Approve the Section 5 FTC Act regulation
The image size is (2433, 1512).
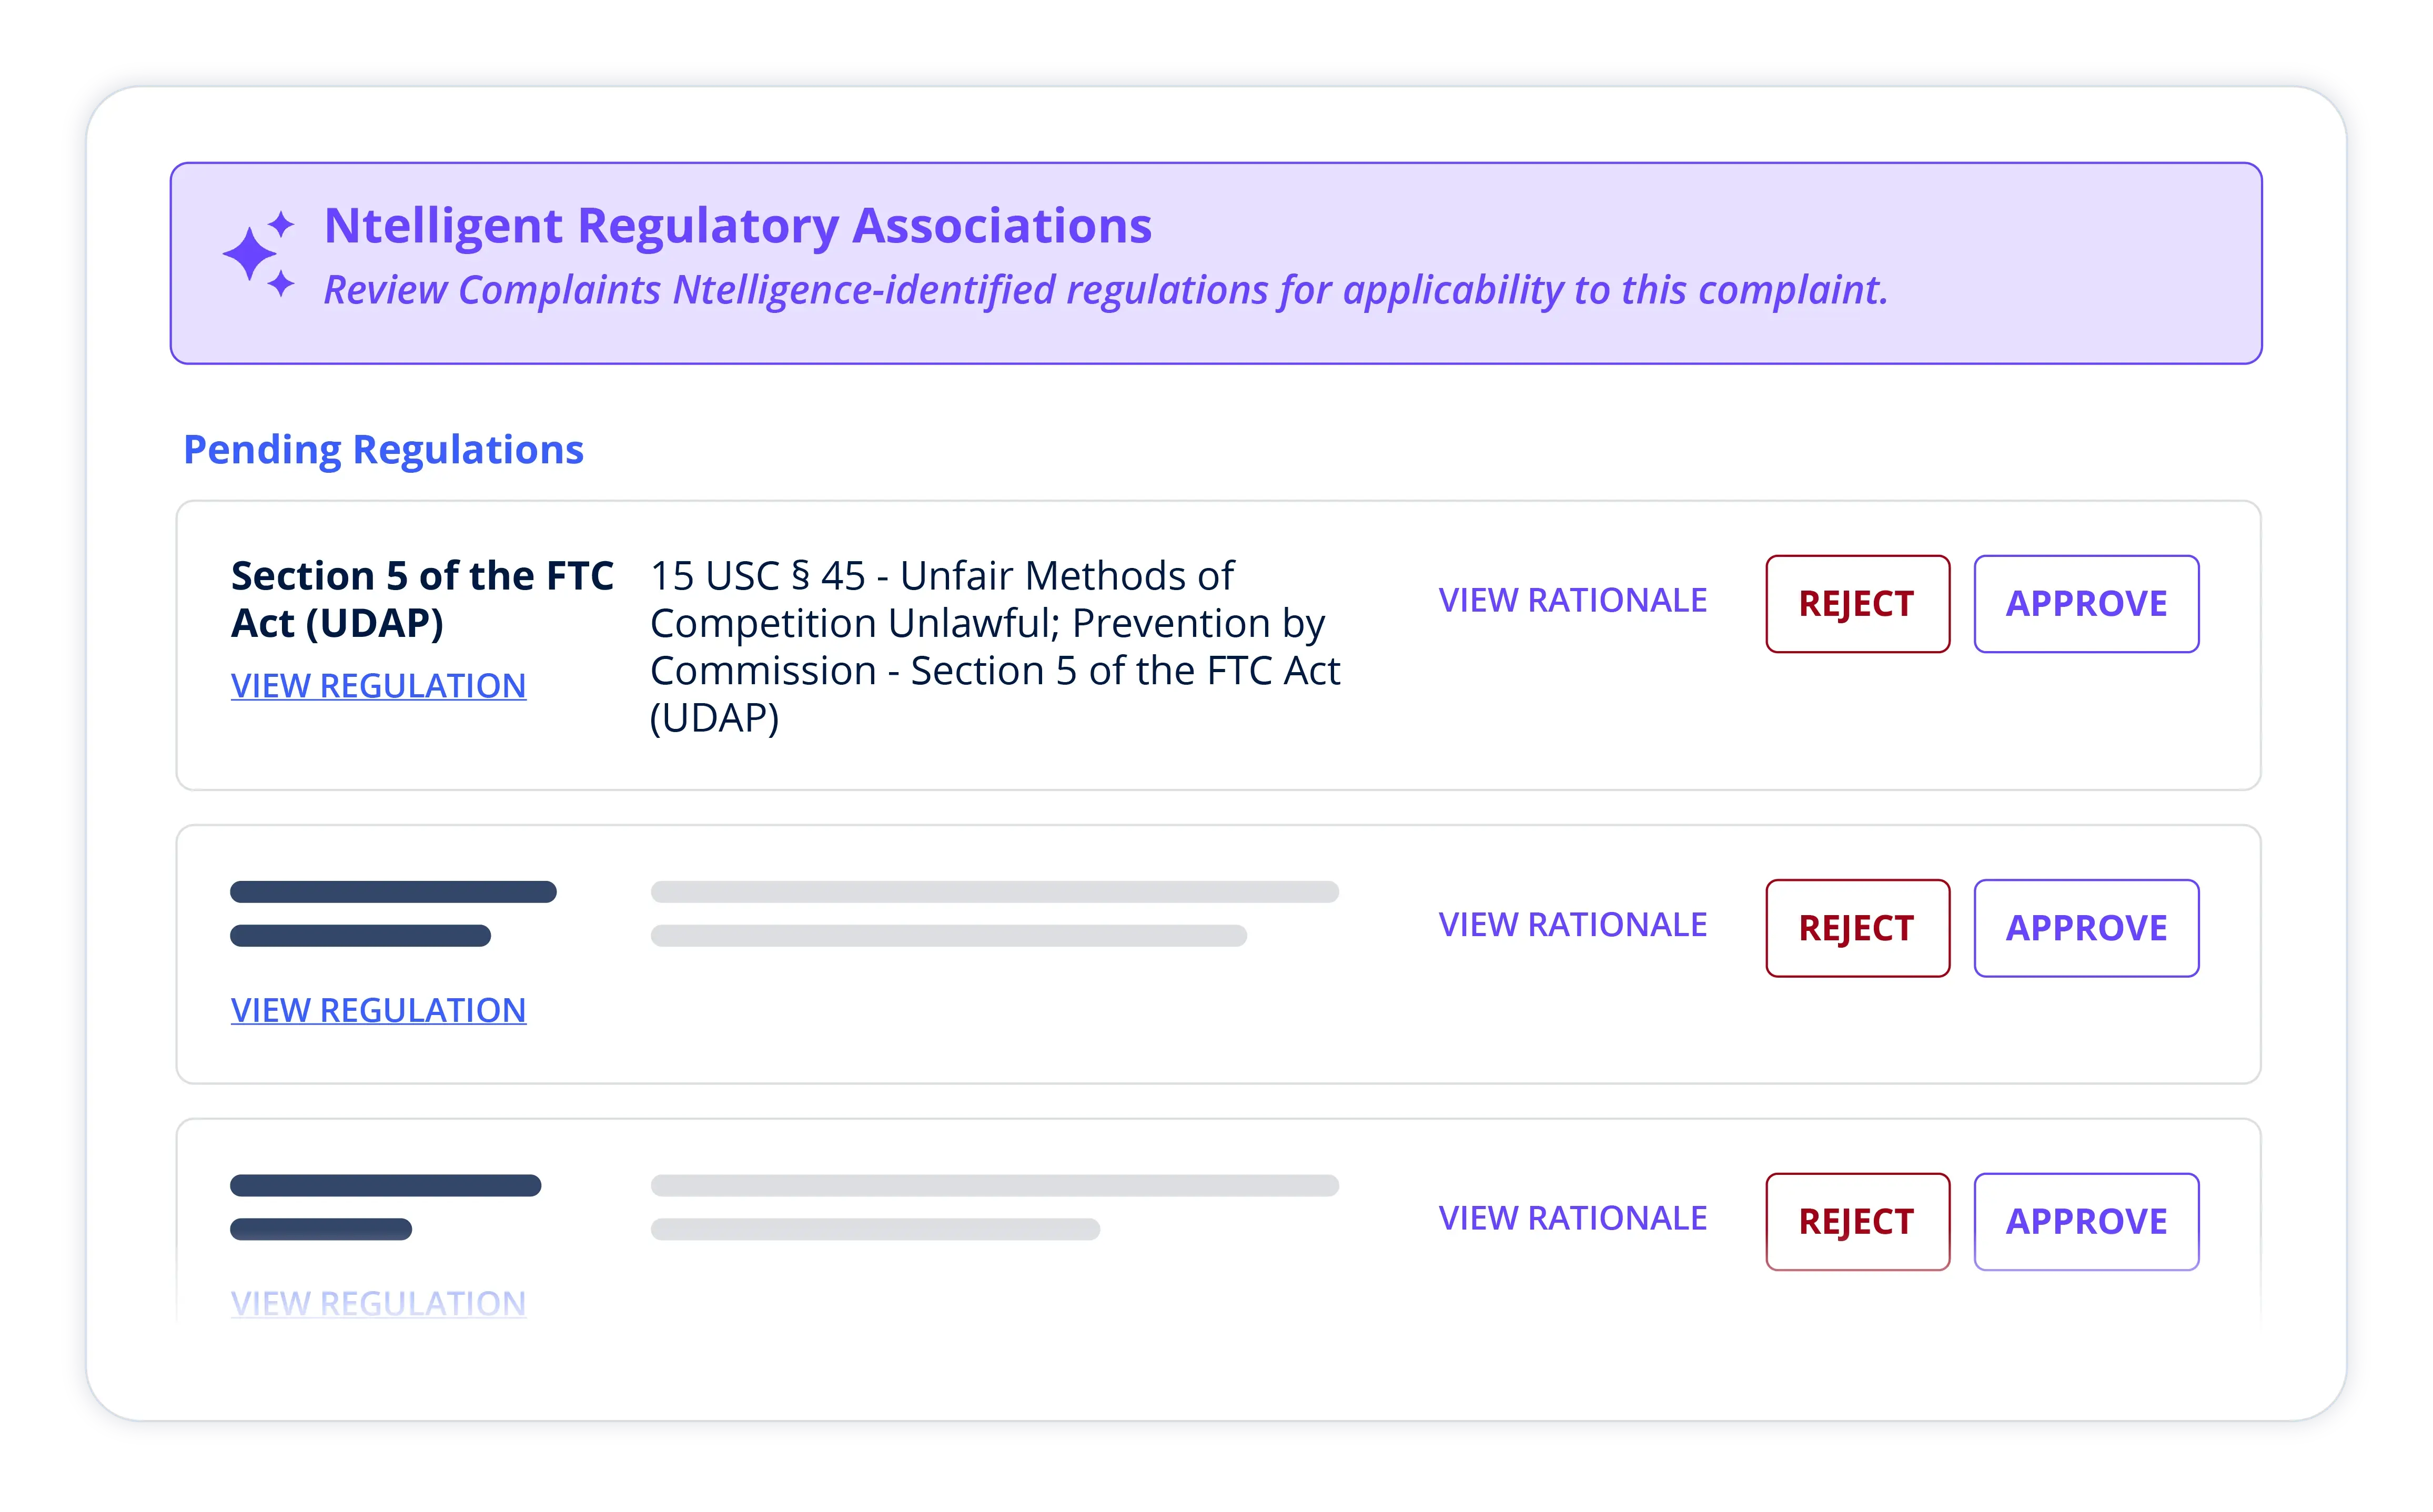tap(2086, 604)
